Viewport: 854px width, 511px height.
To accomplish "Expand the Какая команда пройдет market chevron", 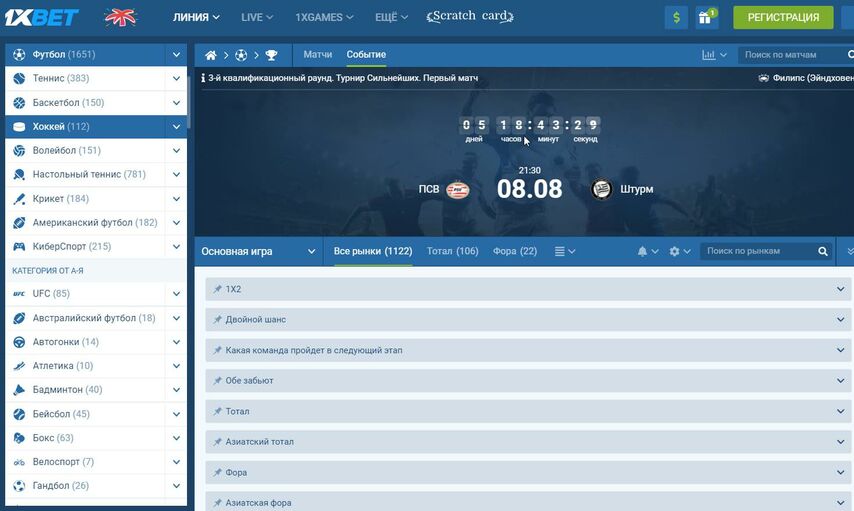I will pos(840,350).
